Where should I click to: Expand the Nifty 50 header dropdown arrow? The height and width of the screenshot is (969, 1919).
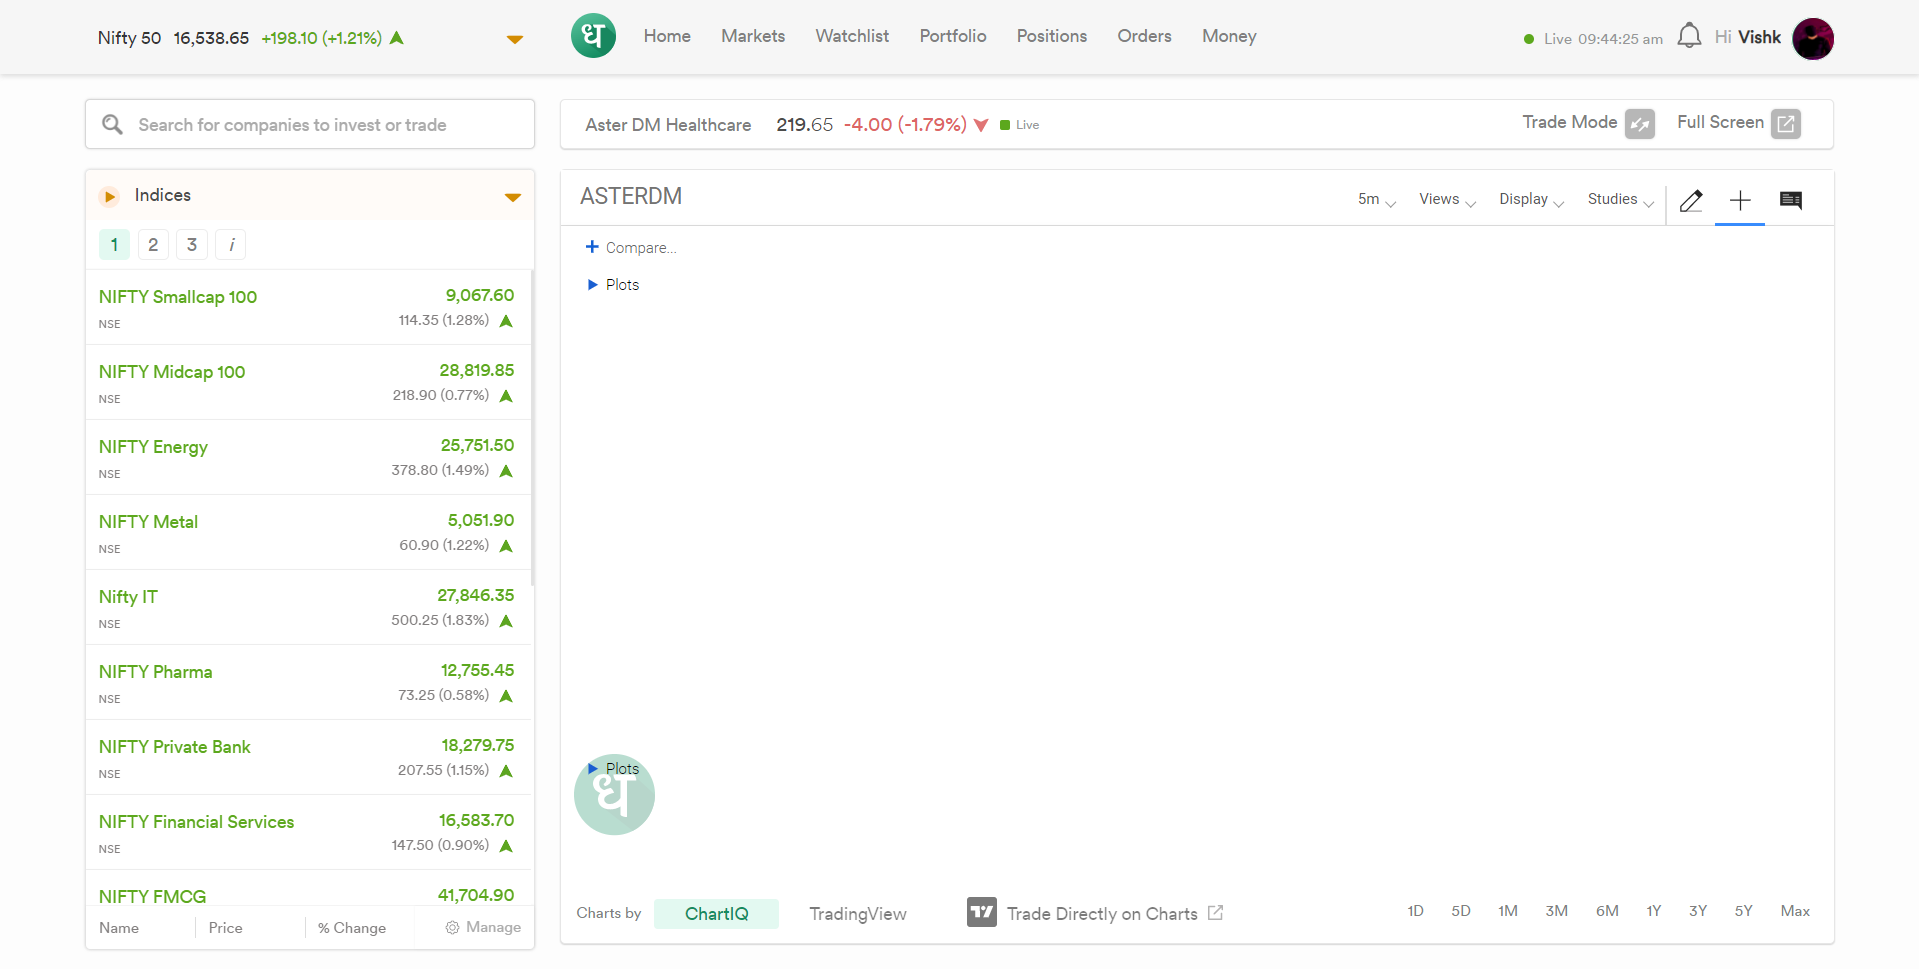coord(515,40)
